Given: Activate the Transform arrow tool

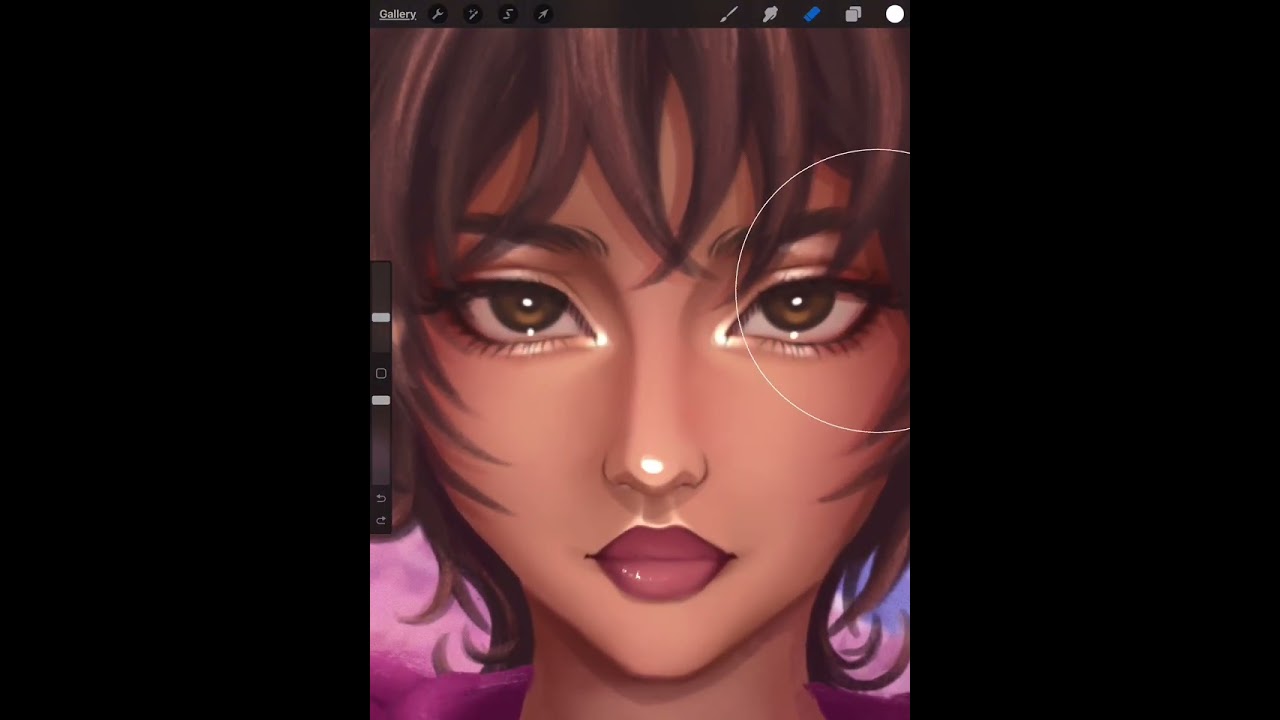Looking at the screenshot, I should tap(543, 14).
